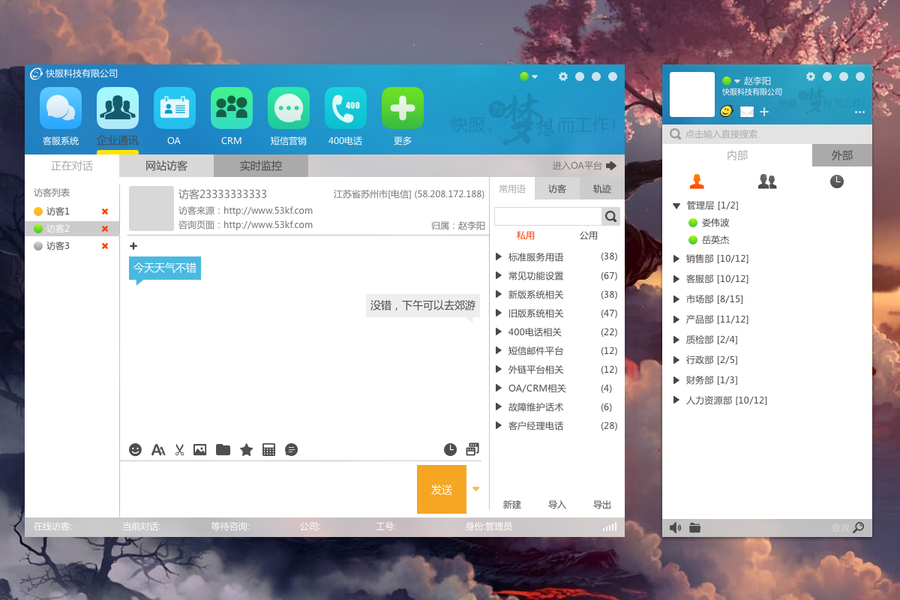Viewport: 900px width, 600px height.
Task: Click the green 更多 plus icon
Action: (402, 108)
